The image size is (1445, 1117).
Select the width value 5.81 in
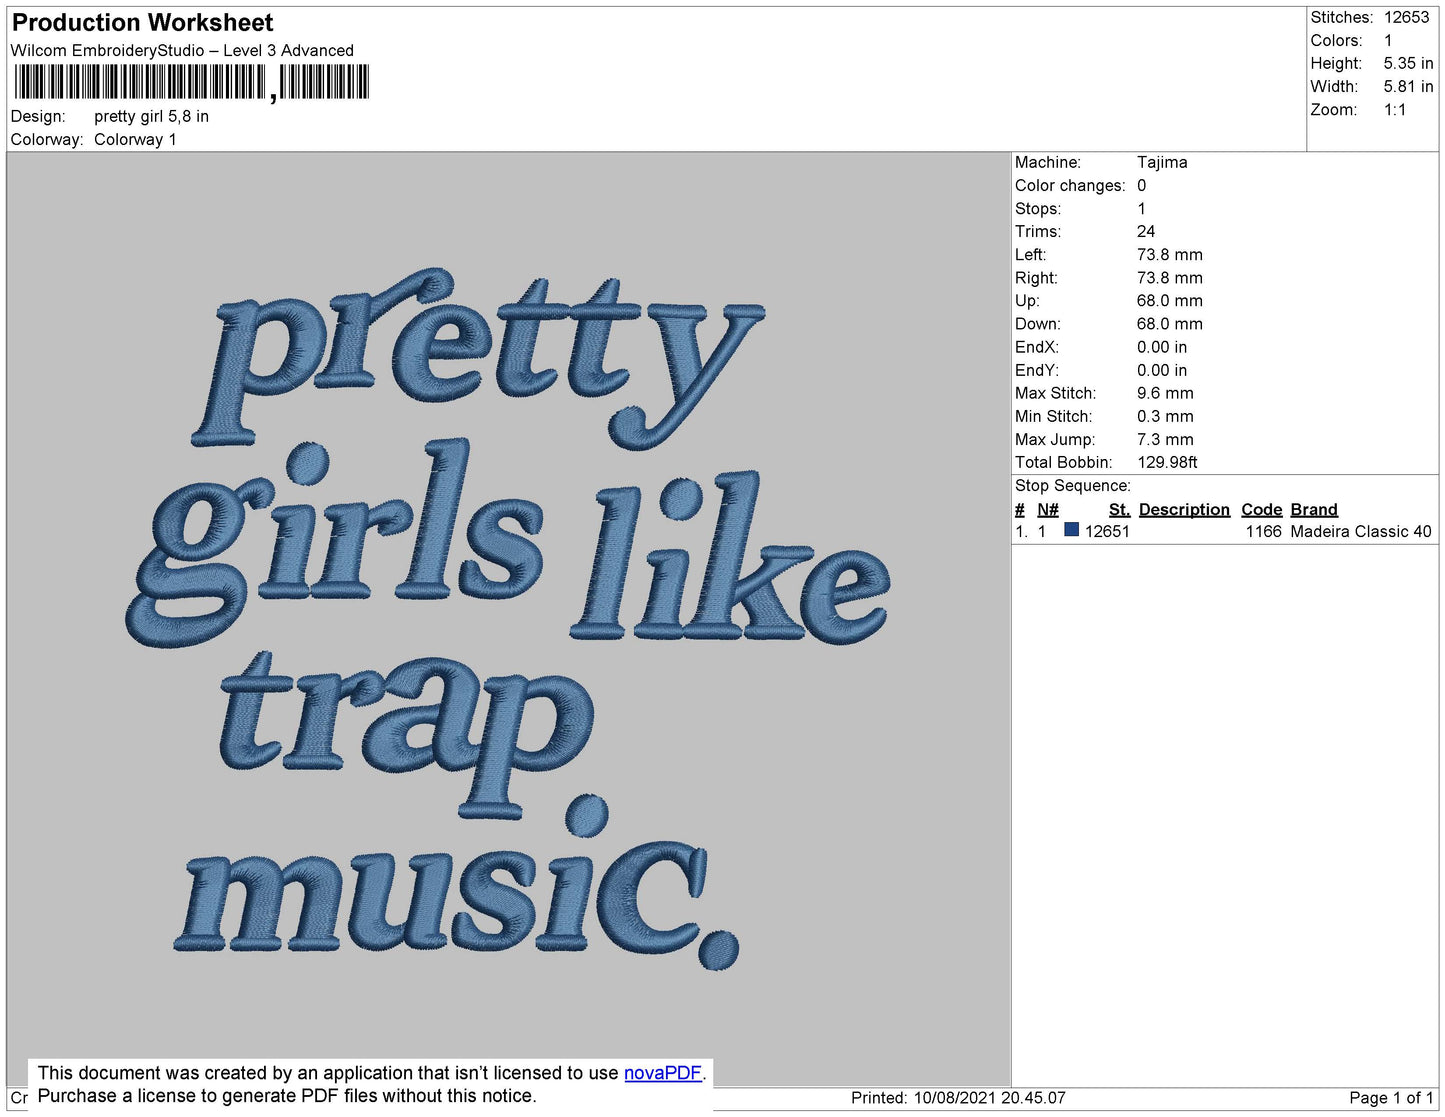[x=1408, y=87]
